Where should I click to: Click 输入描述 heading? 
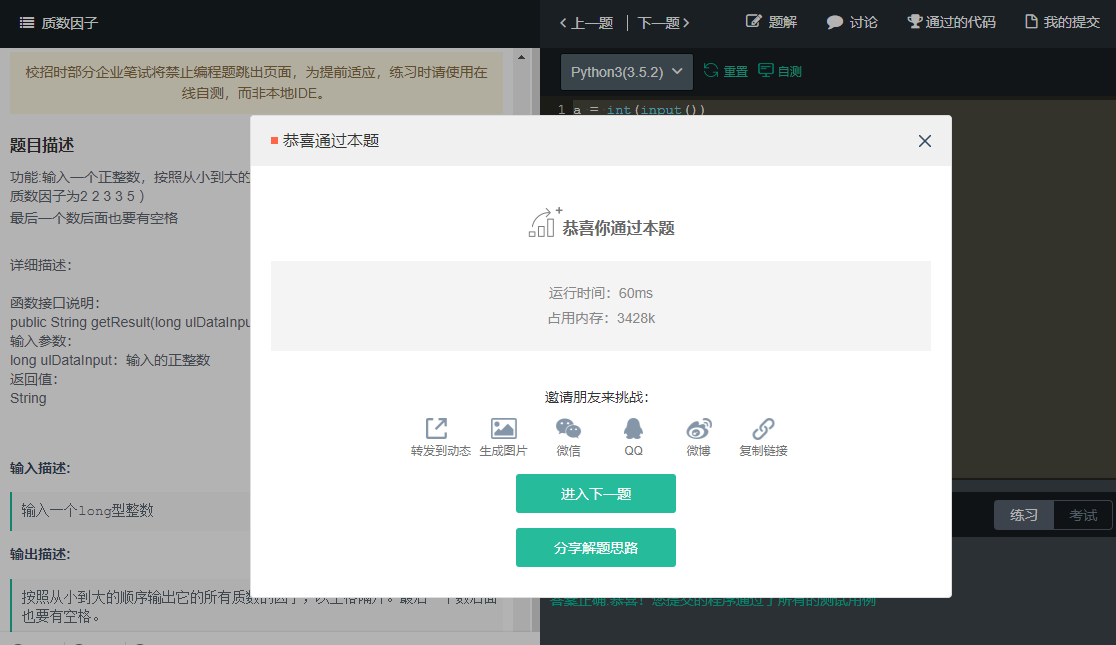tap(40, 468)
